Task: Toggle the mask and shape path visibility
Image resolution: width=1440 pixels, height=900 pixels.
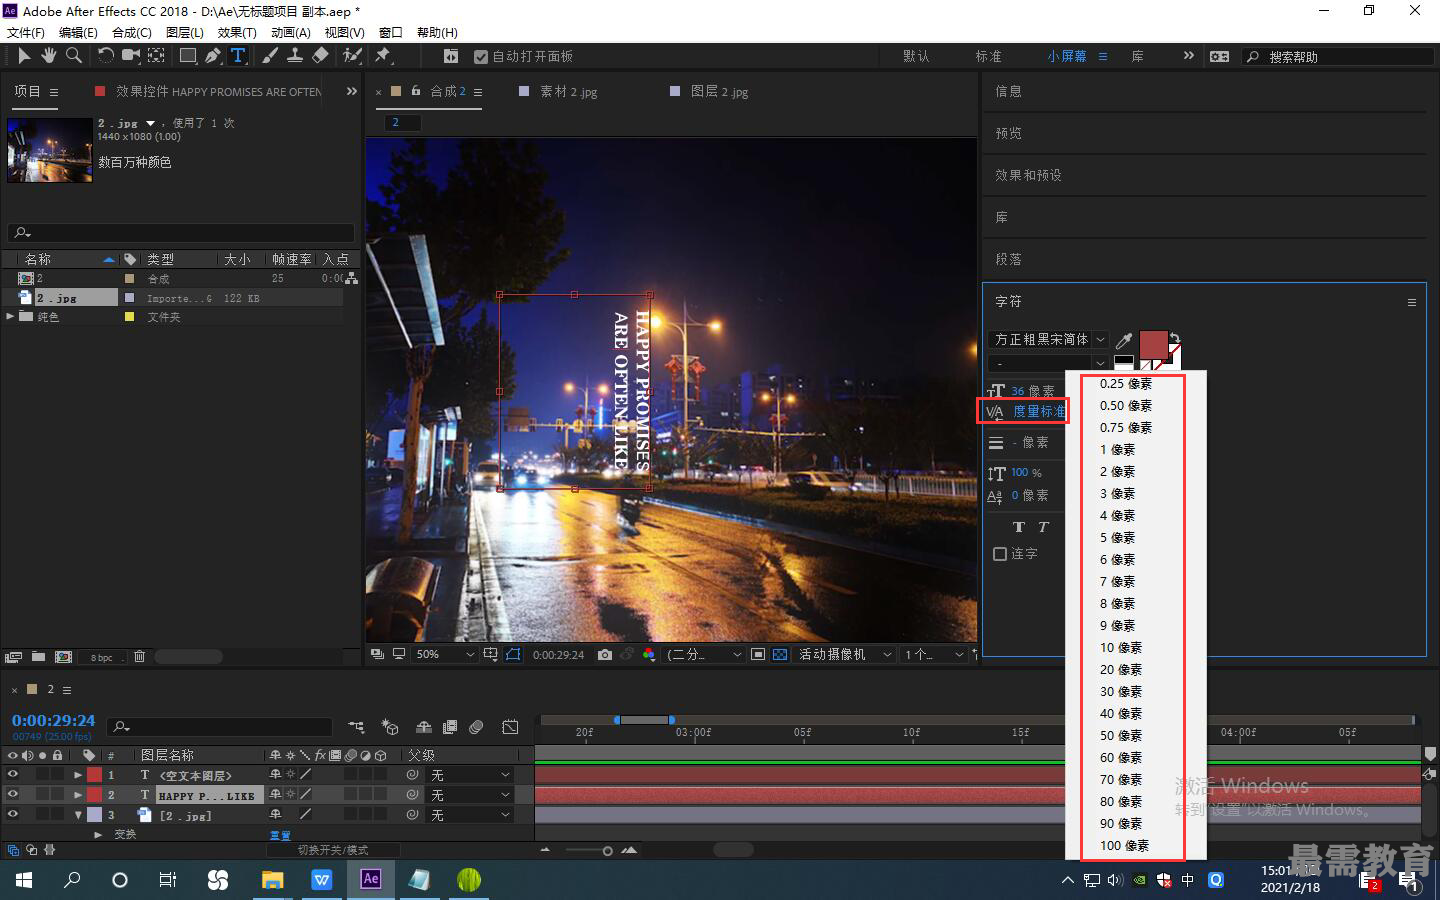Action: tap(513, 654)
